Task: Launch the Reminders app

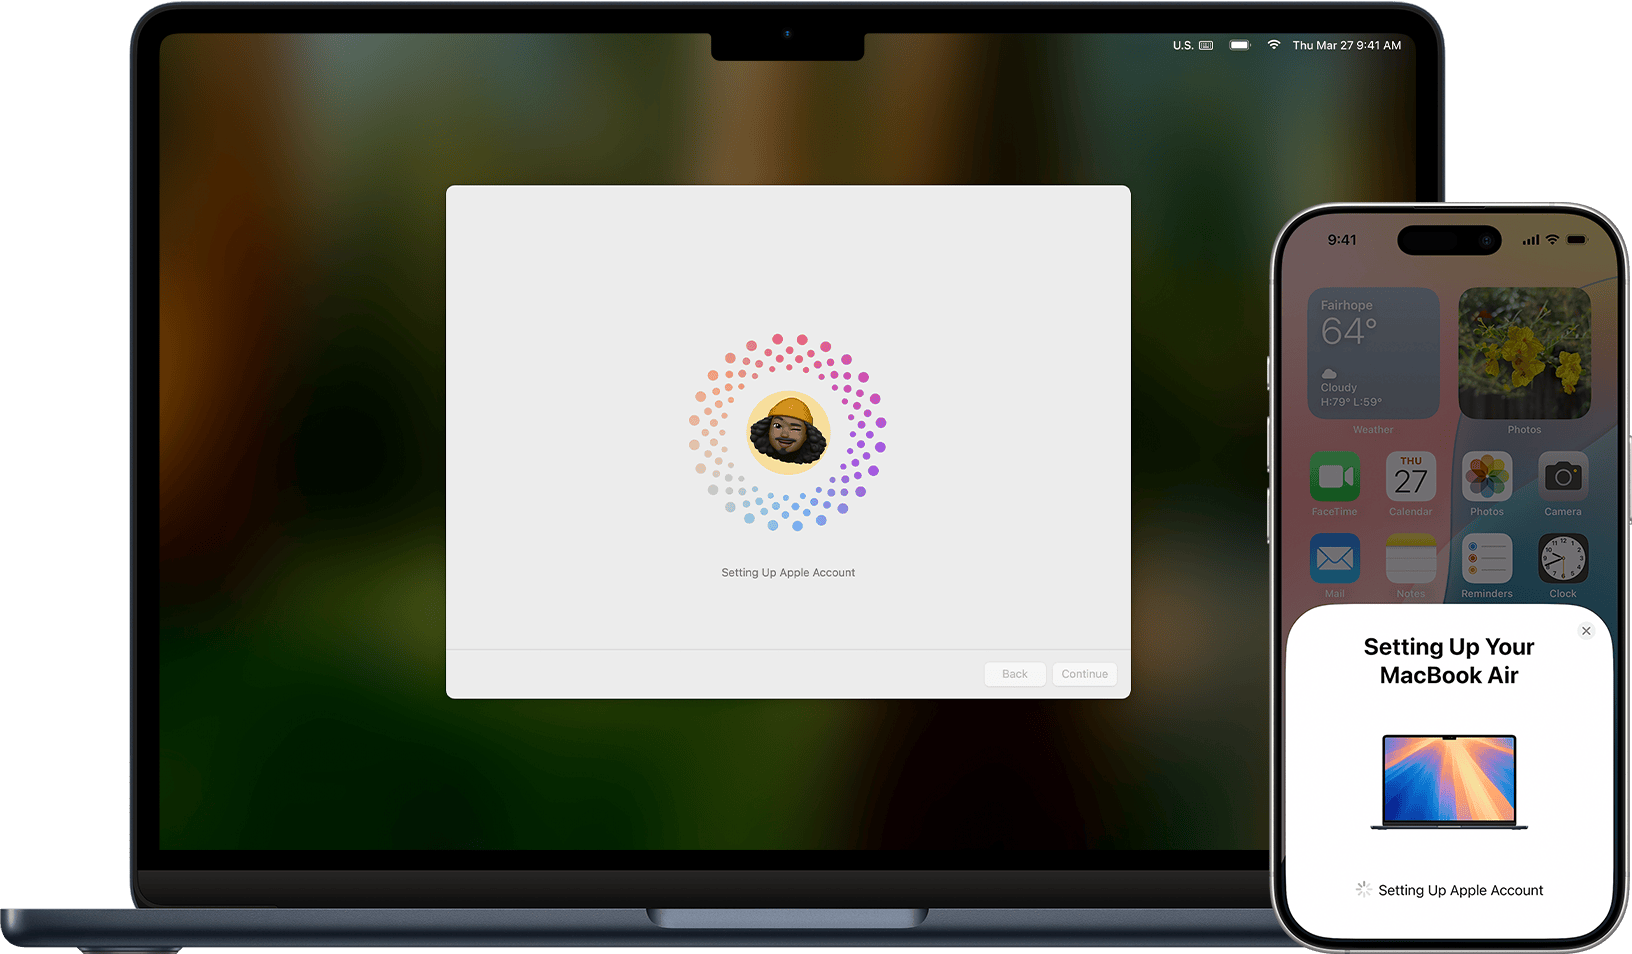Action: pyautogui.click(x=1486, y=559)
